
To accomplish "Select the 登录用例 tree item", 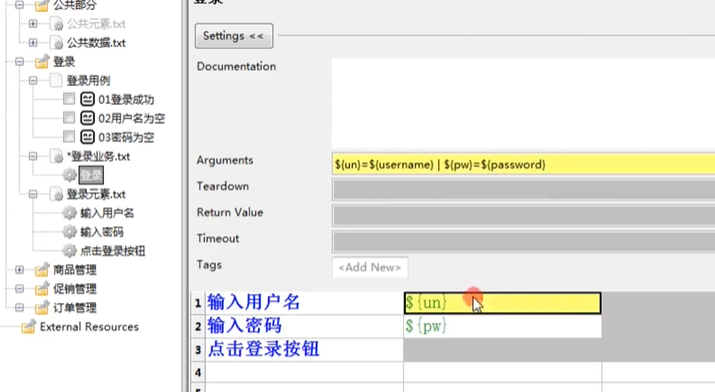I will pos(88,81).
